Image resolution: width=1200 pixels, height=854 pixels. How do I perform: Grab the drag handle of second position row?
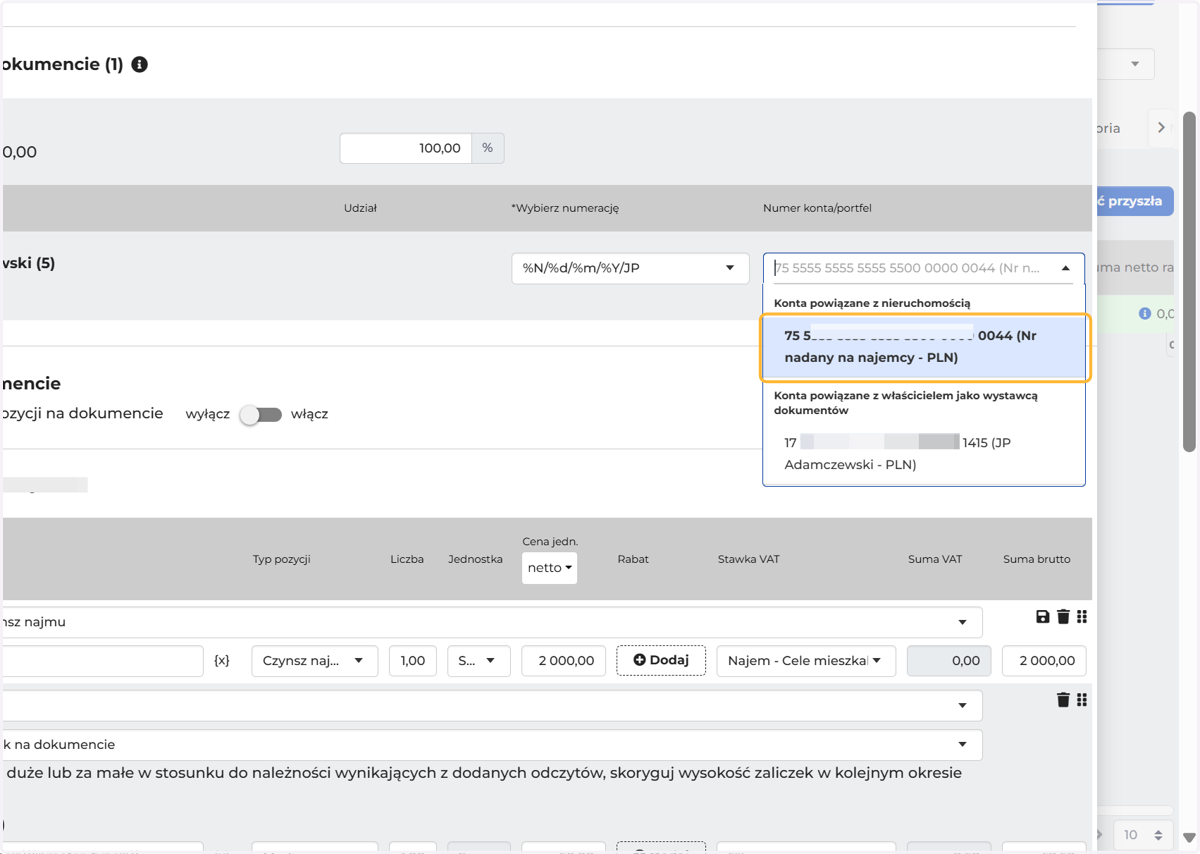tap(1082, 700)
